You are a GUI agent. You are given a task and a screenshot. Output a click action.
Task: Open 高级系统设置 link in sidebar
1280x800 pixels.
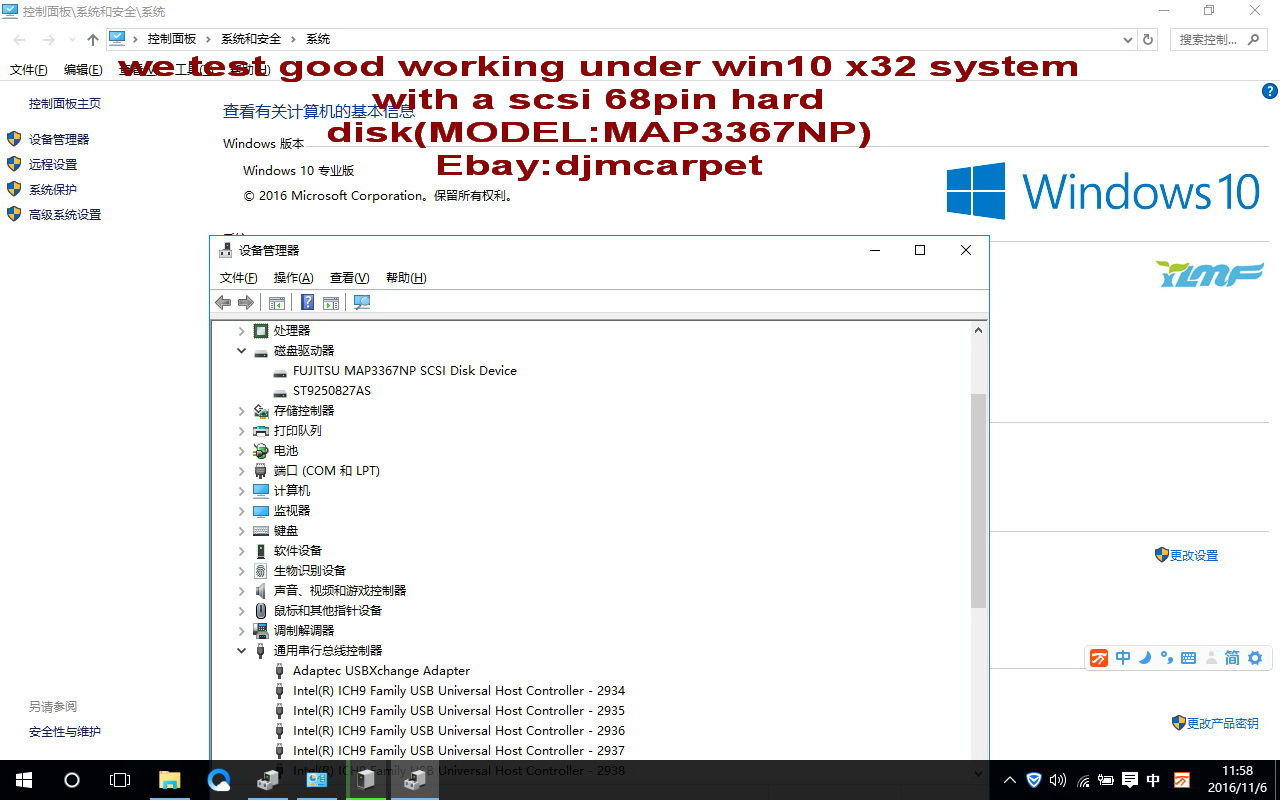[65, 215]
